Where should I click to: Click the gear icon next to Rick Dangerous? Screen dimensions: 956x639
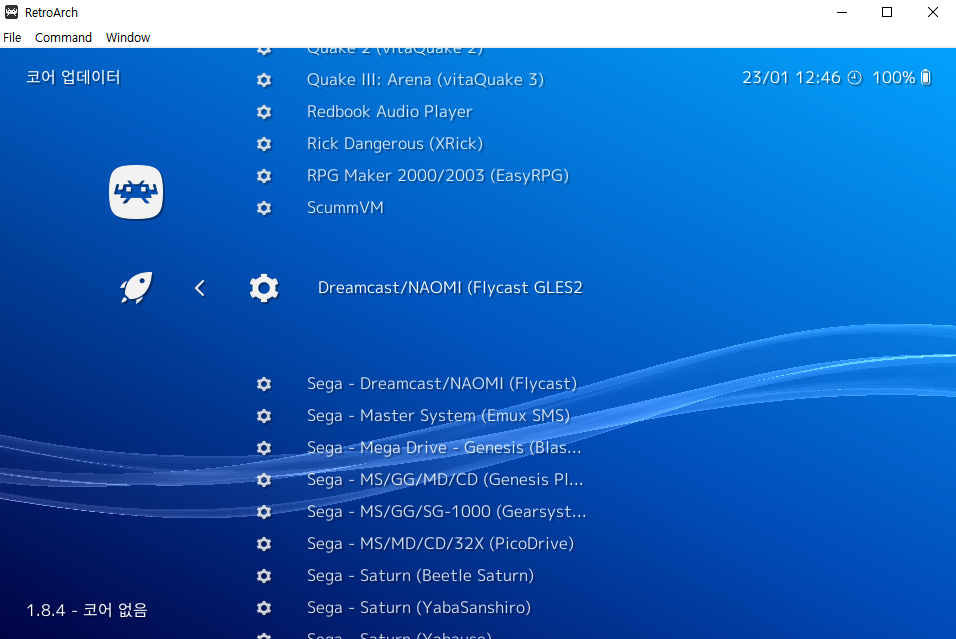[264, 144]
